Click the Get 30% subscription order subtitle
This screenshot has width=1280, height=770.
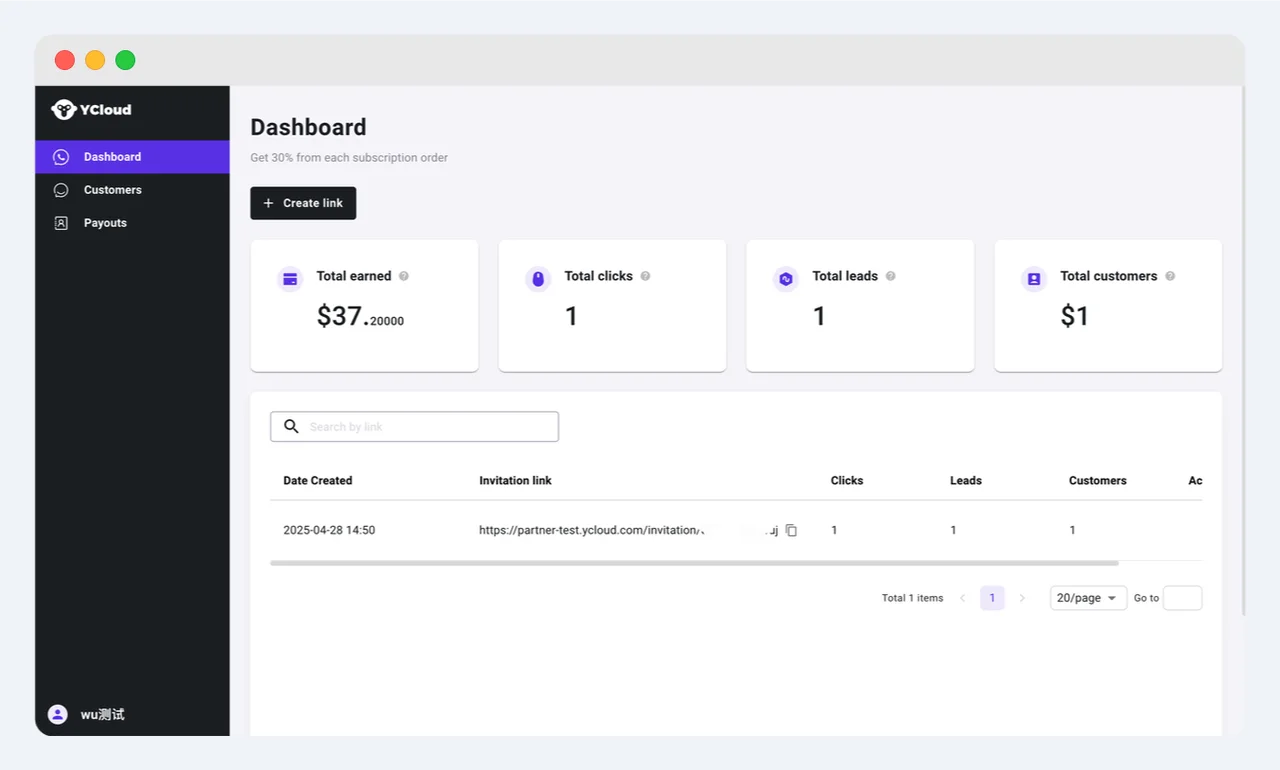[349, 158]
